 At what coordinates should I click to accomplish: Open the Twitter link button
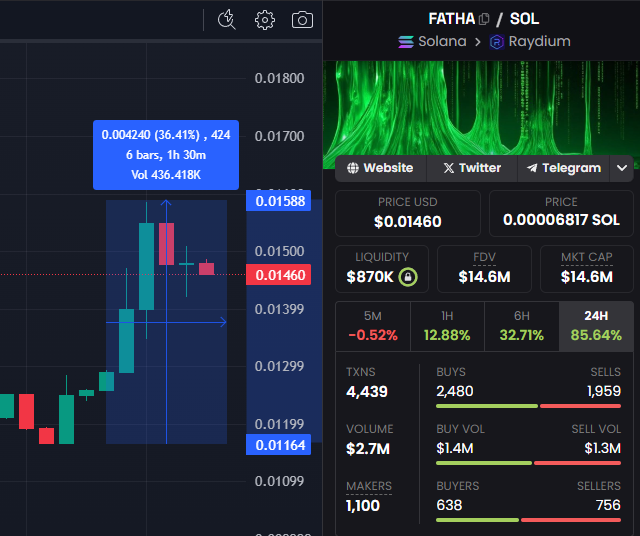(x=472, y=168)
